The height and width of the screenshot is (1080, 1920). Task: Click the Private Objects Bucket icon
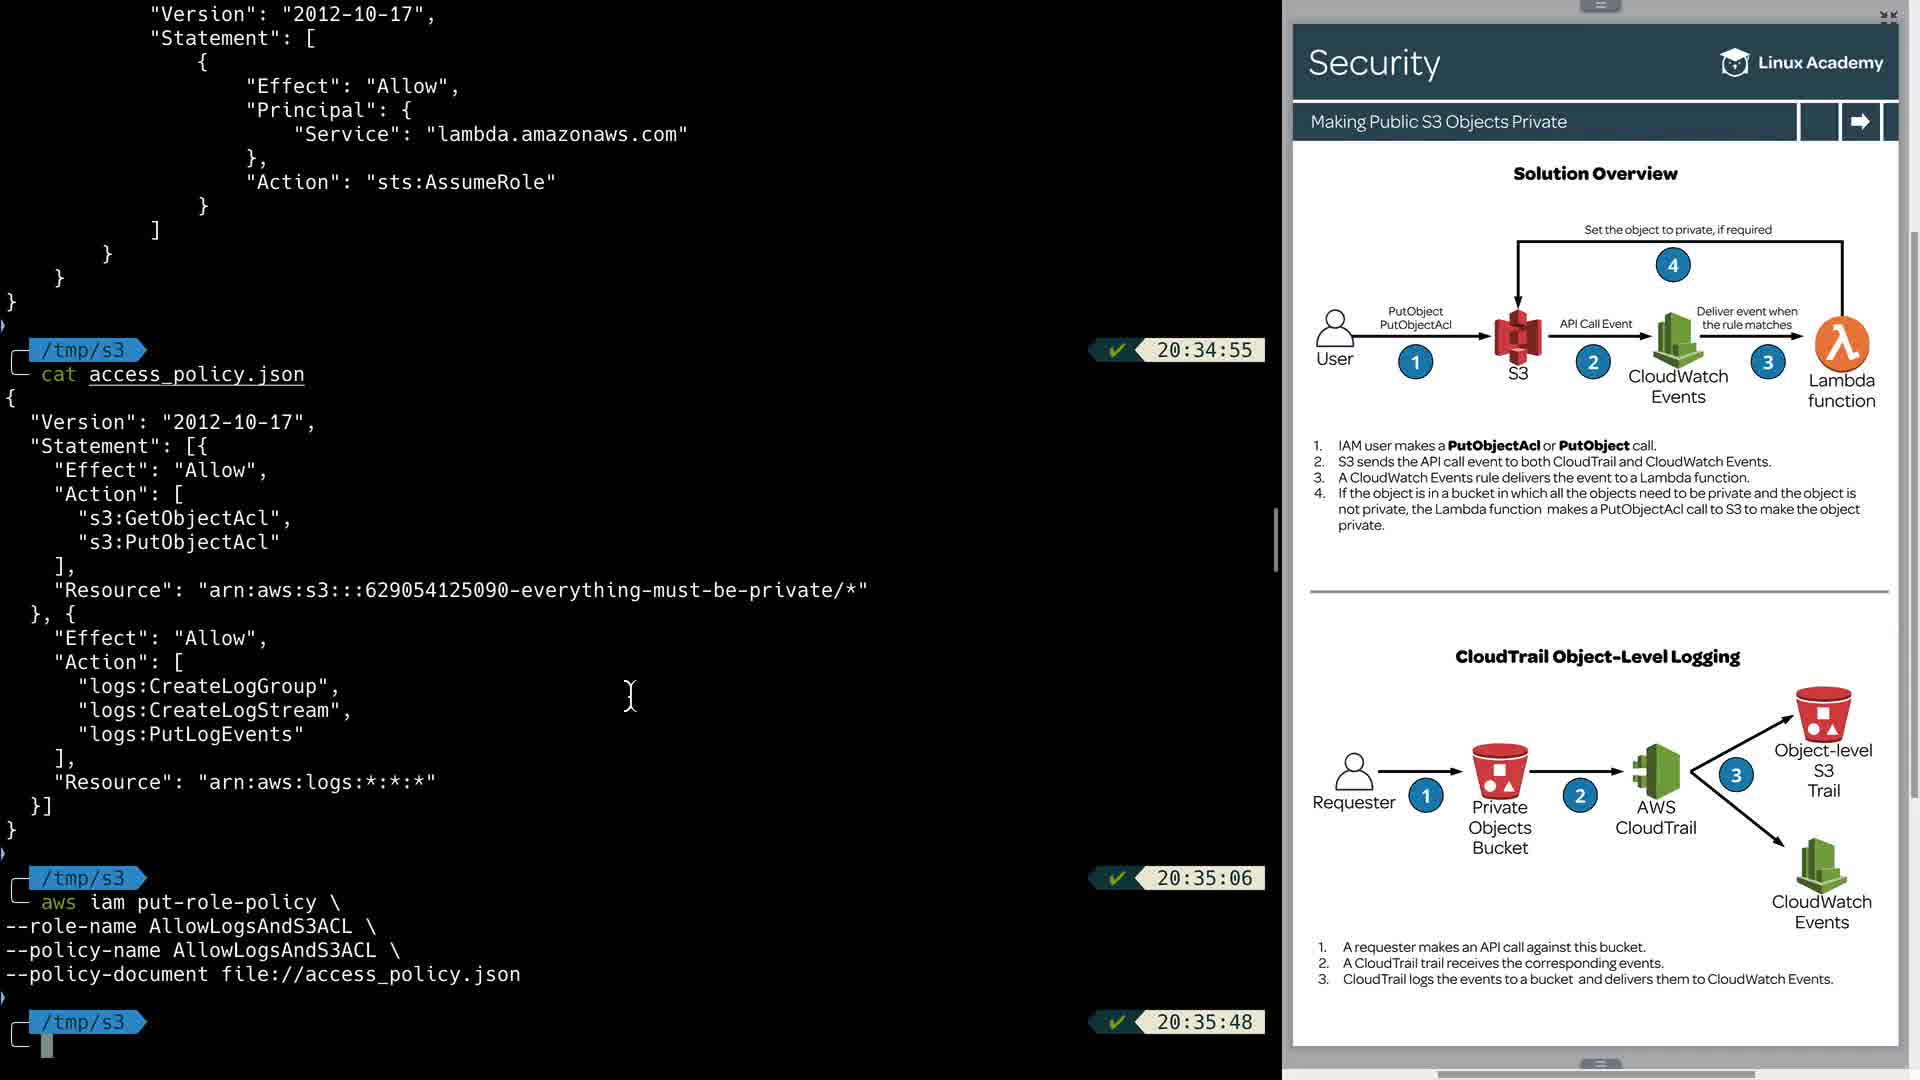coord(1499,770)
